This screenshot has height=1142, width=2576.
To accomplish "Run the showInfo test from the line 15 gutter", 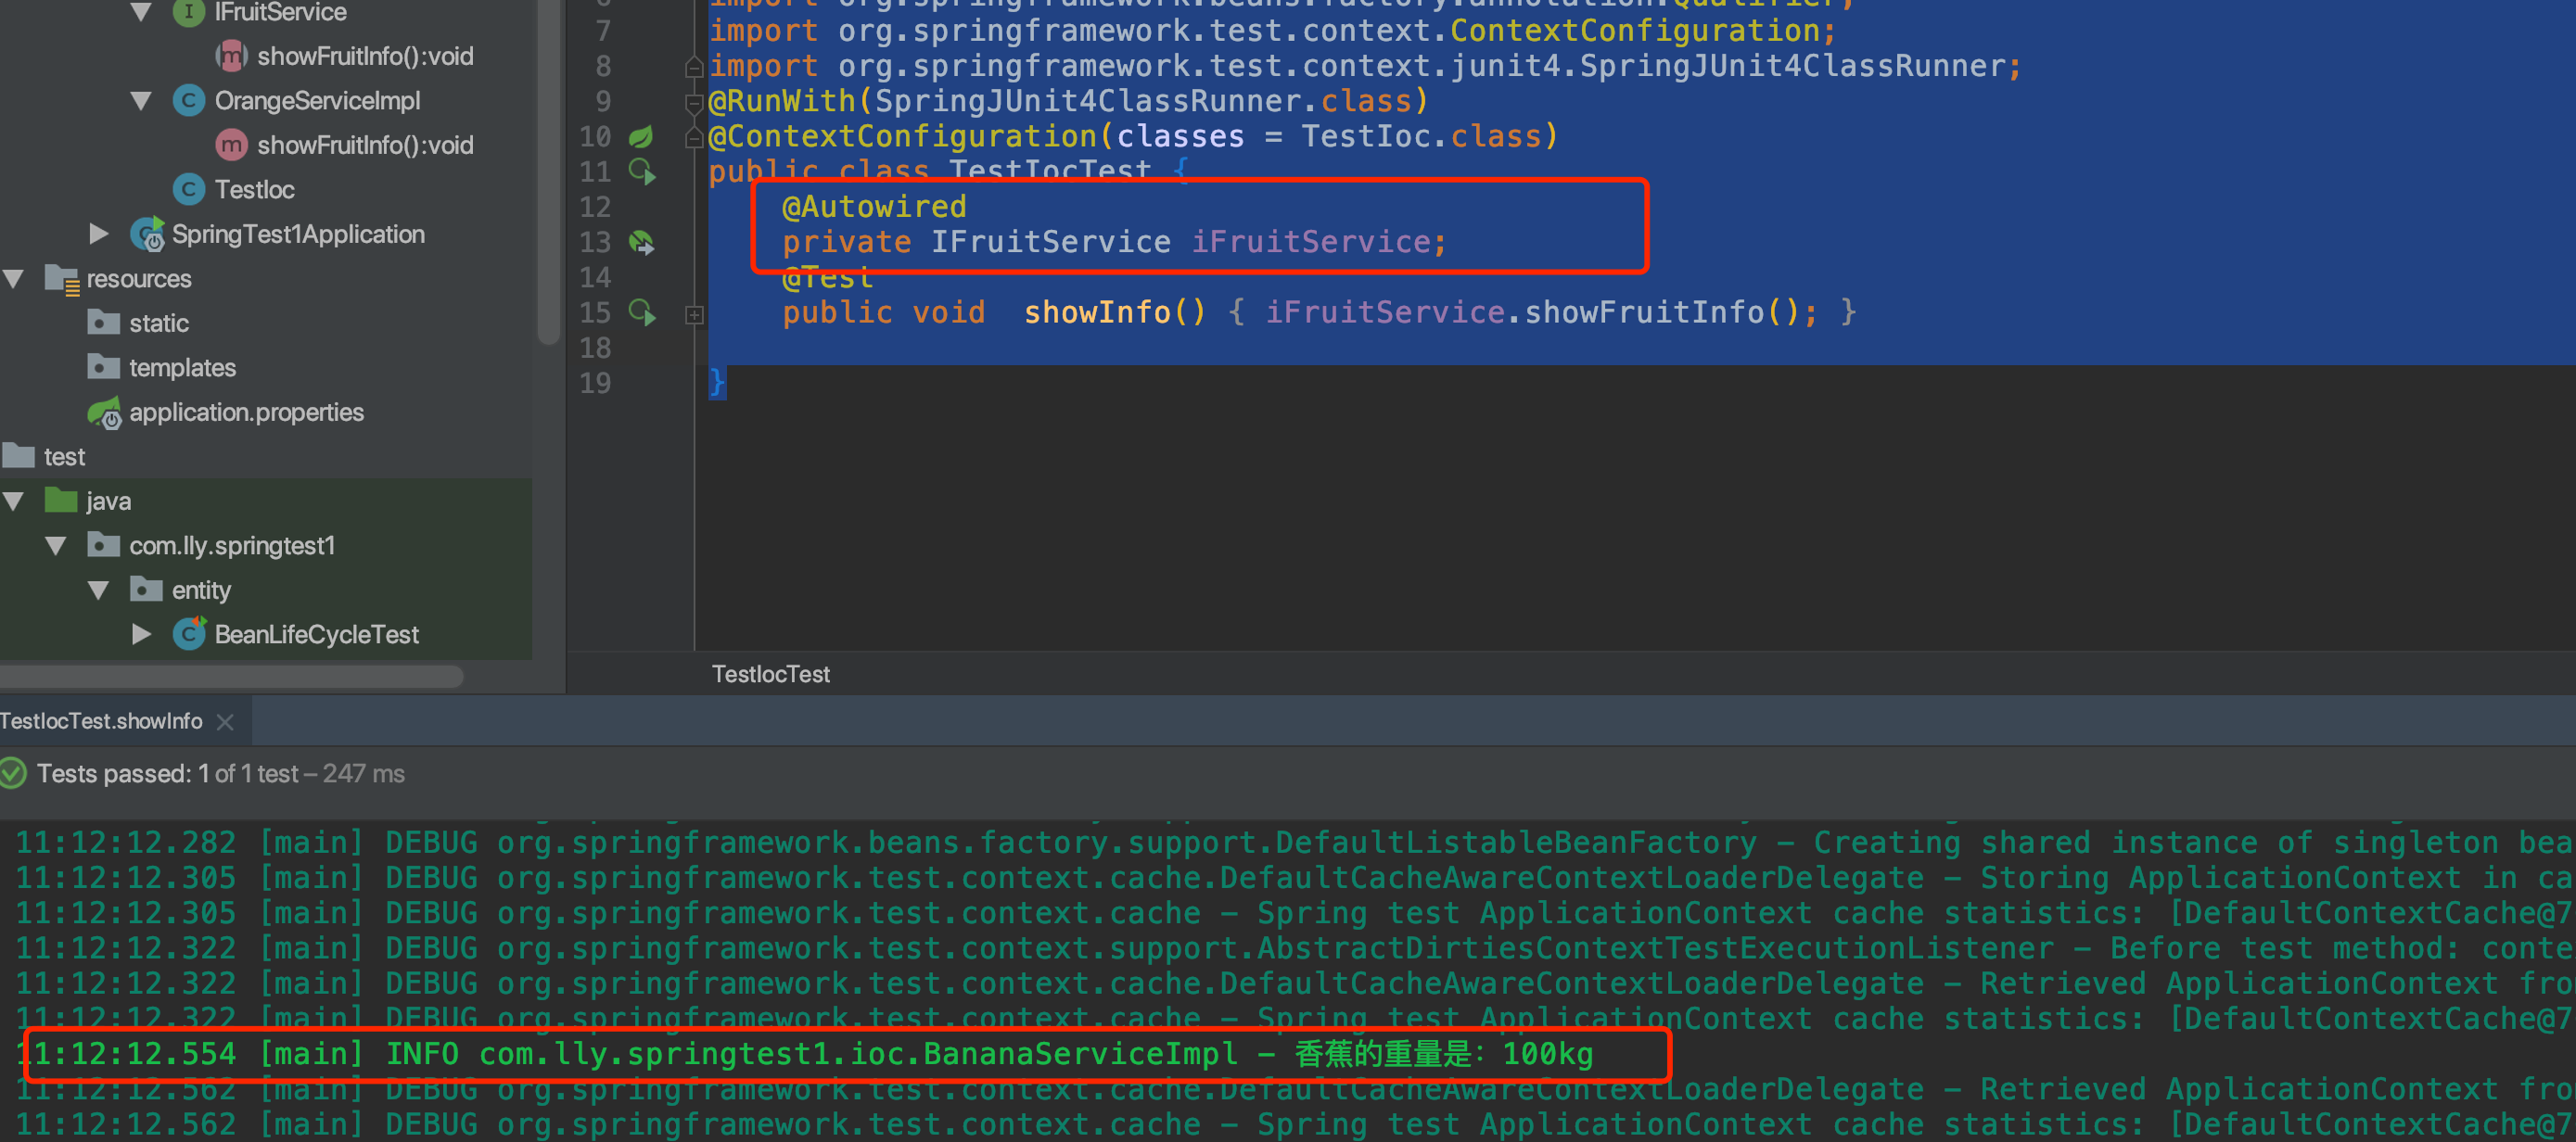I will (642, 313).
